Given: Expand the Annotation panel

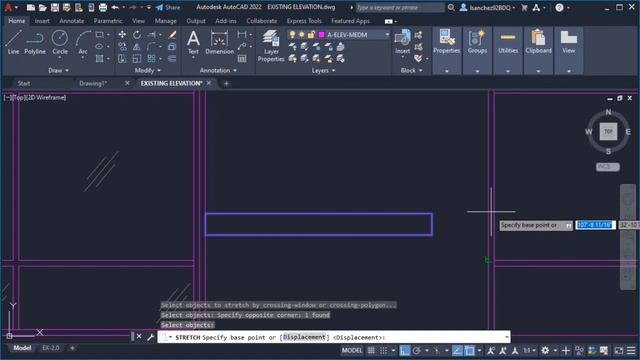Looking at the screenshot, I should (x=218, y=70).
